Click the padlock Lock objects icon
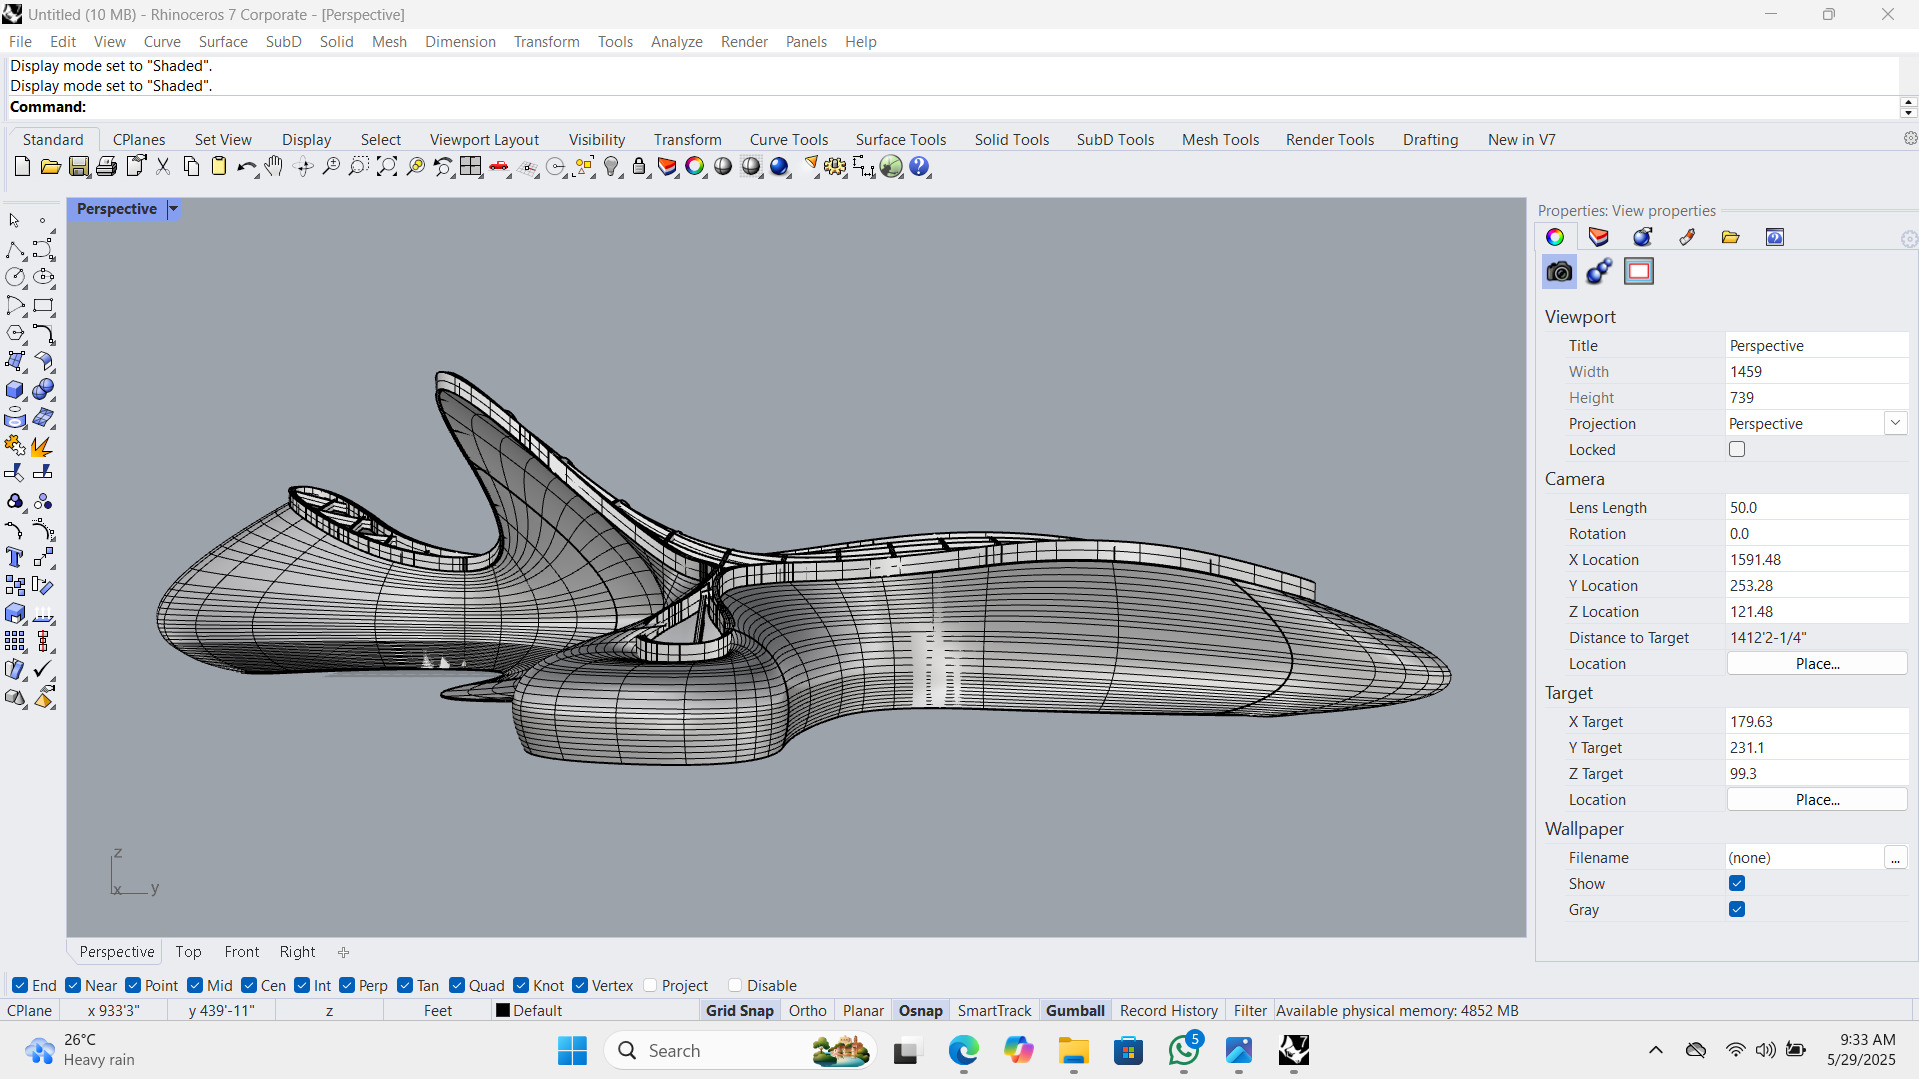1919x1079 pixels. tap(640, 167)
